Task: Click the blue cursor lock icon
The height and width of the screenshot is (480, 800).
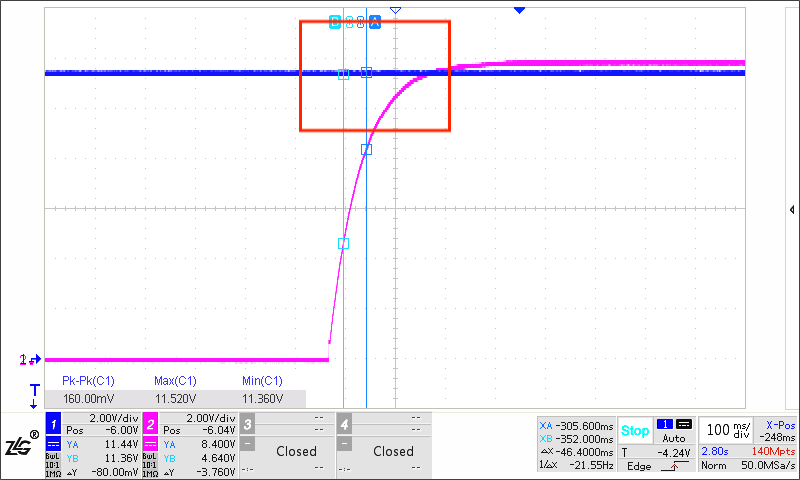Action: click(x=361, y=22)
